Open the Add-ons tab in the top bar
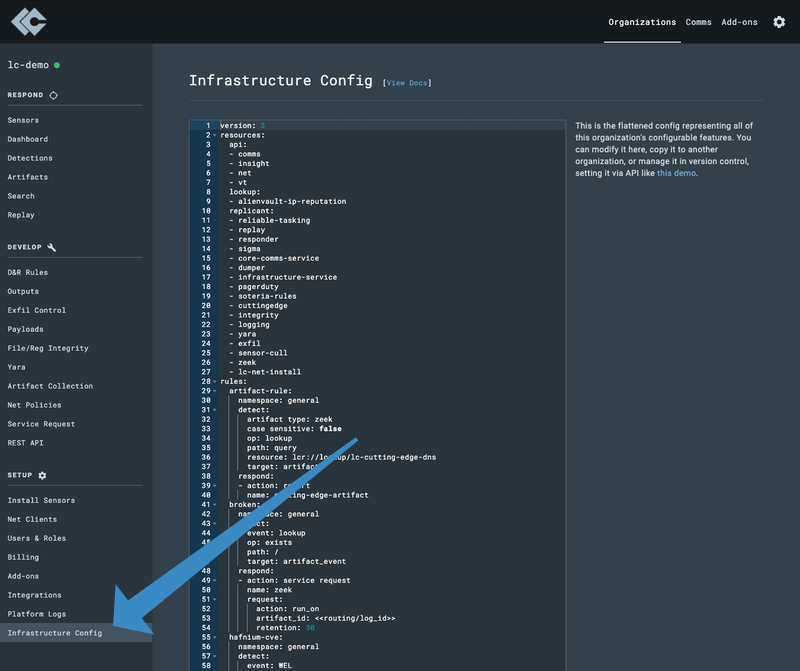Viewport: 800px width, 671px height. pos(739,22)
